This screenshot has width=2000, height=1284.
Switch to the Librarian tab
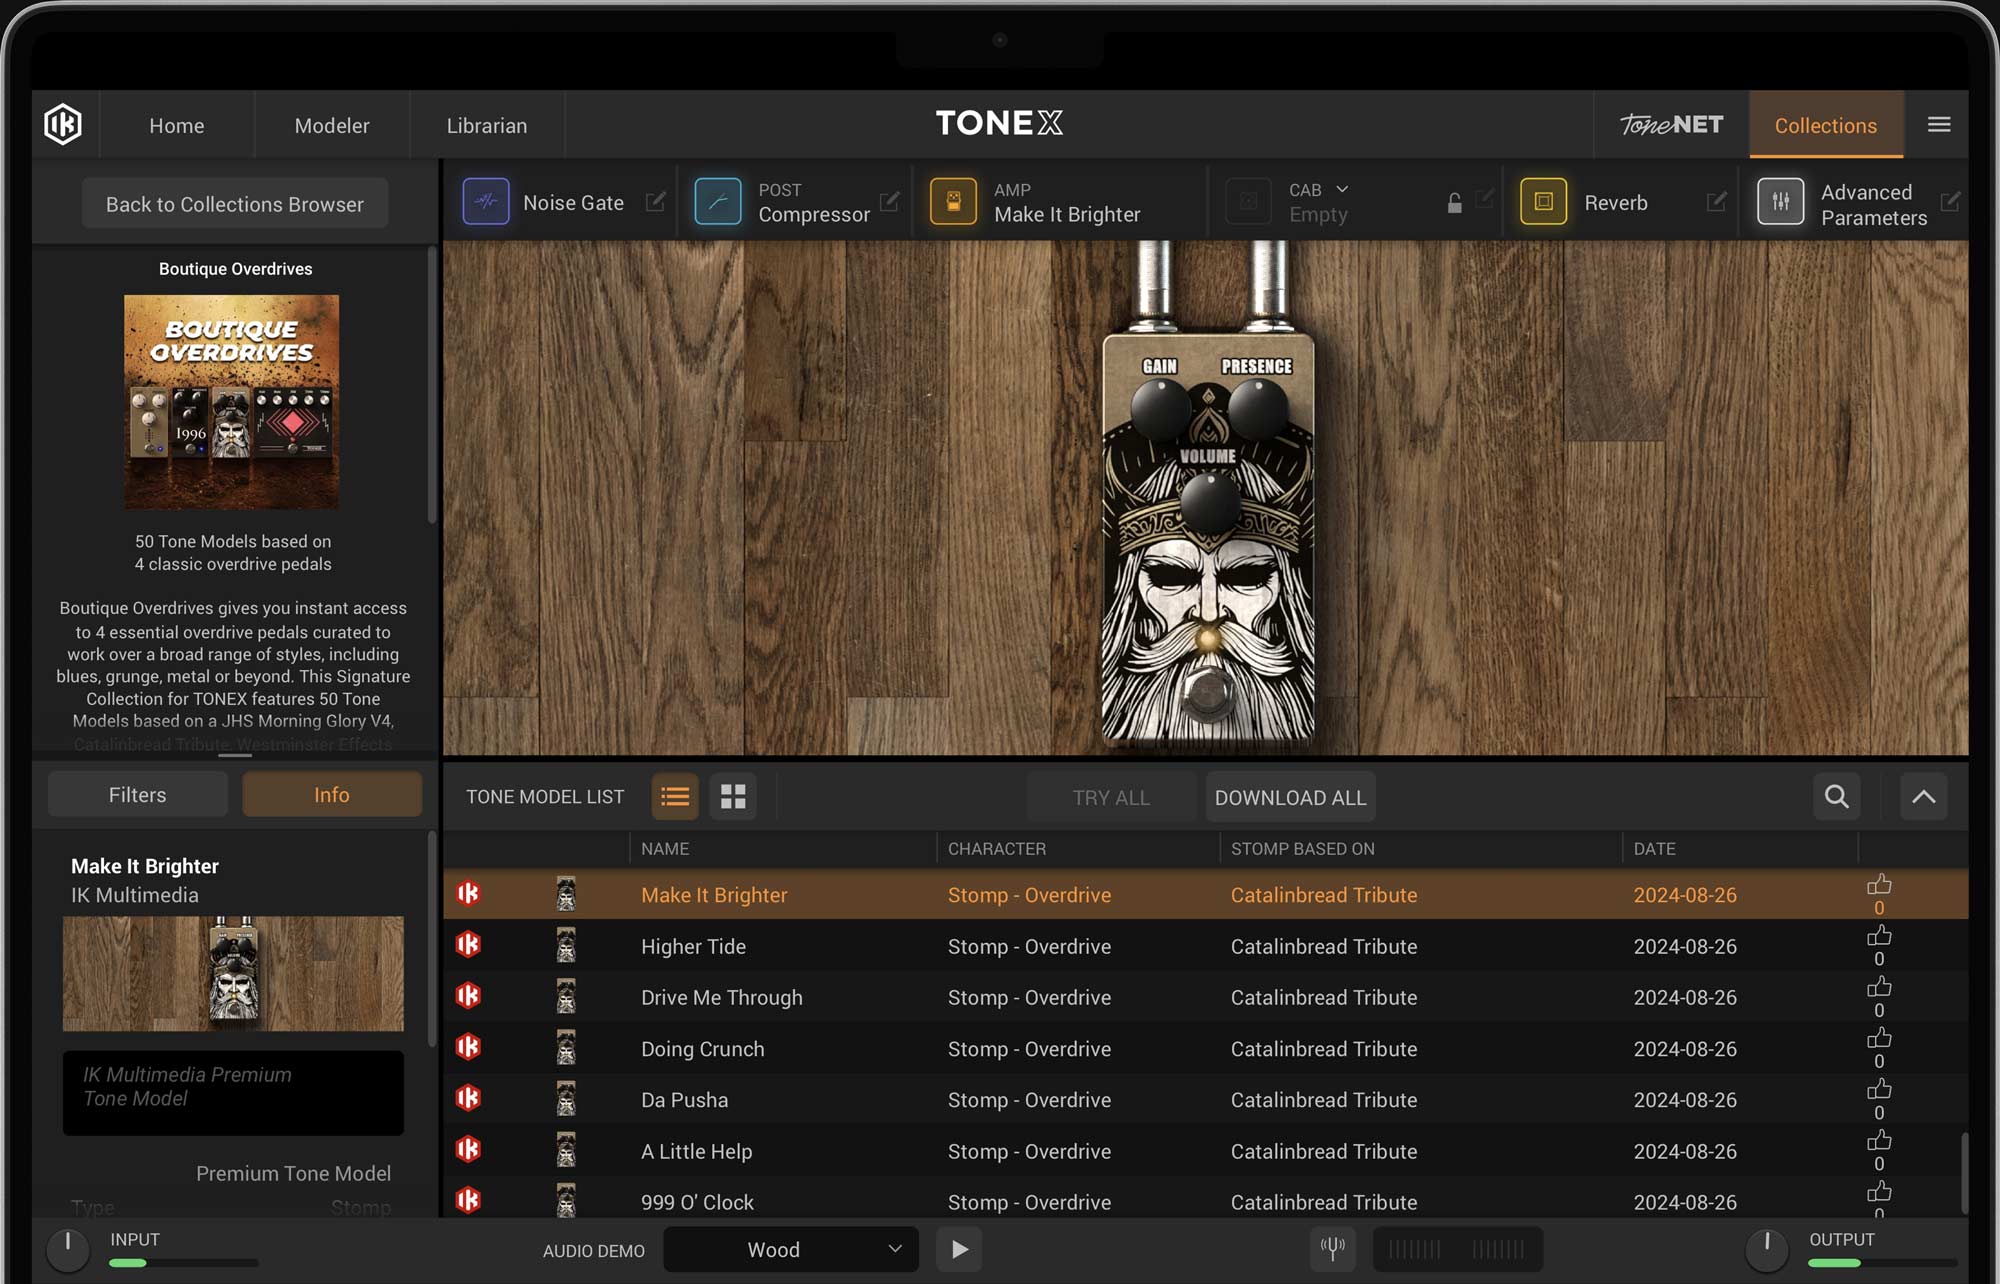pos(487,125)
